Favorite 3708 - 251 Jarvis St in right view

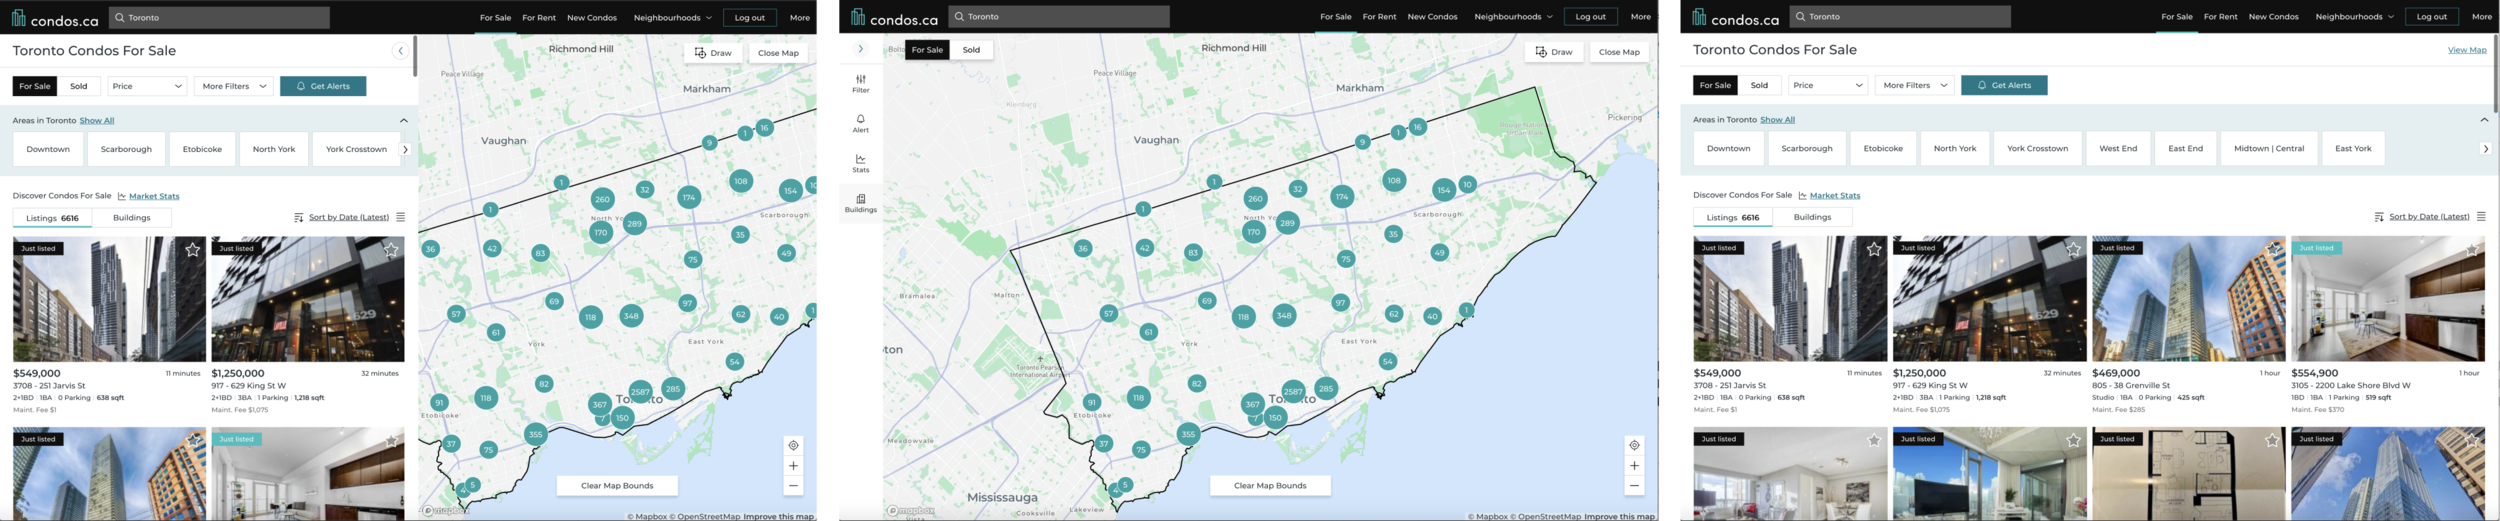click(x=1873, y=249)
